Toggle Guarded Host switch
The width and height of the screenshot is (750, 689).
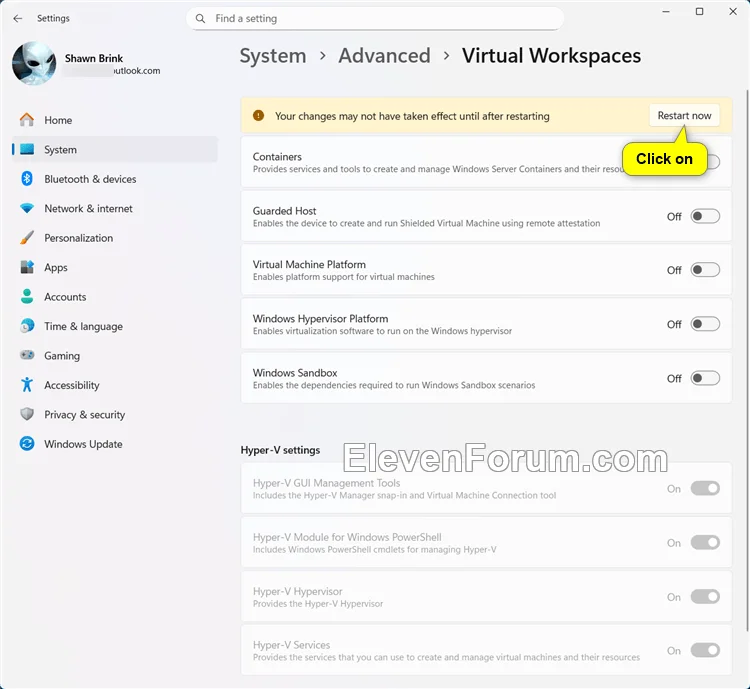[x=705, y=216]
